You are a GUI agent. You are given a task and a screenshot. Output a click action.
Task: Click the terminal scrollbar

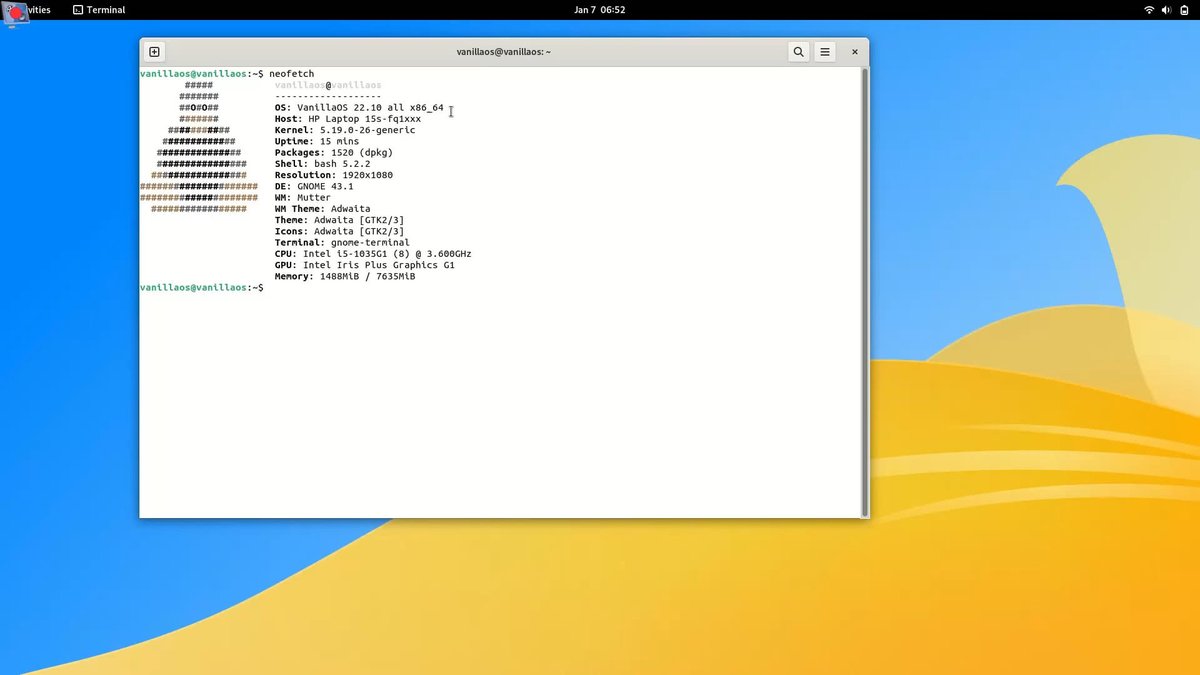pos(864,290)
